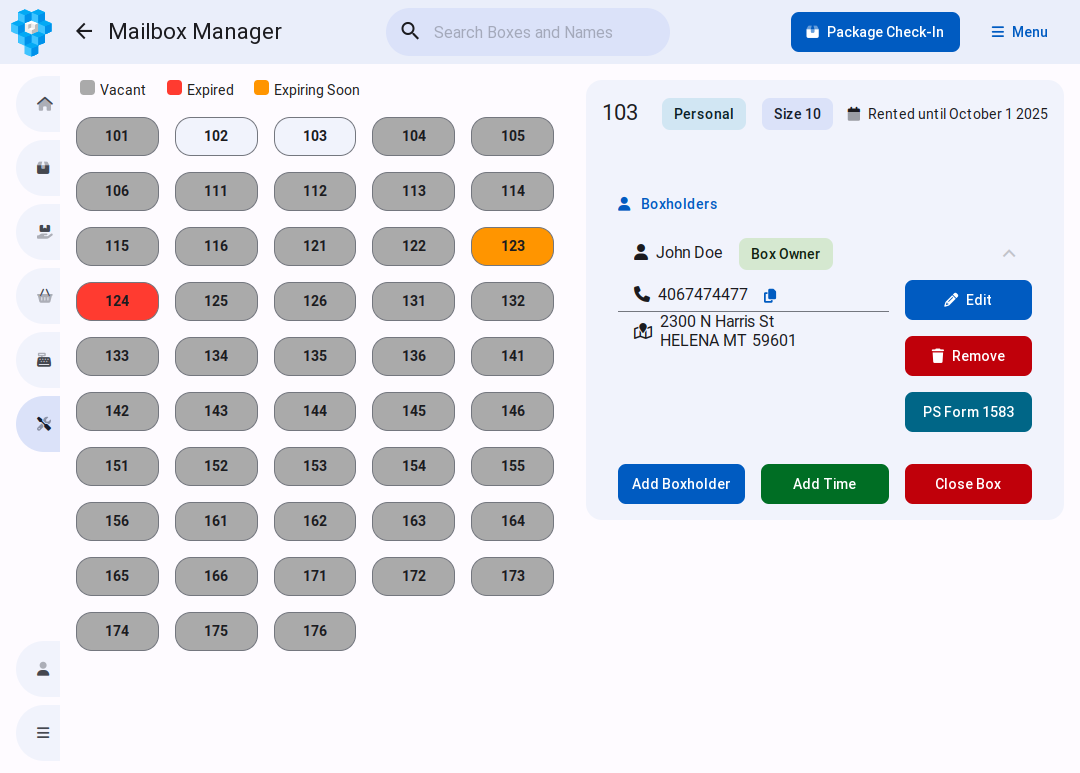Viewport: 1080px width, 773px height.
Task: Open the Menu dropdown in the header
Action: tap(1019, 32)
